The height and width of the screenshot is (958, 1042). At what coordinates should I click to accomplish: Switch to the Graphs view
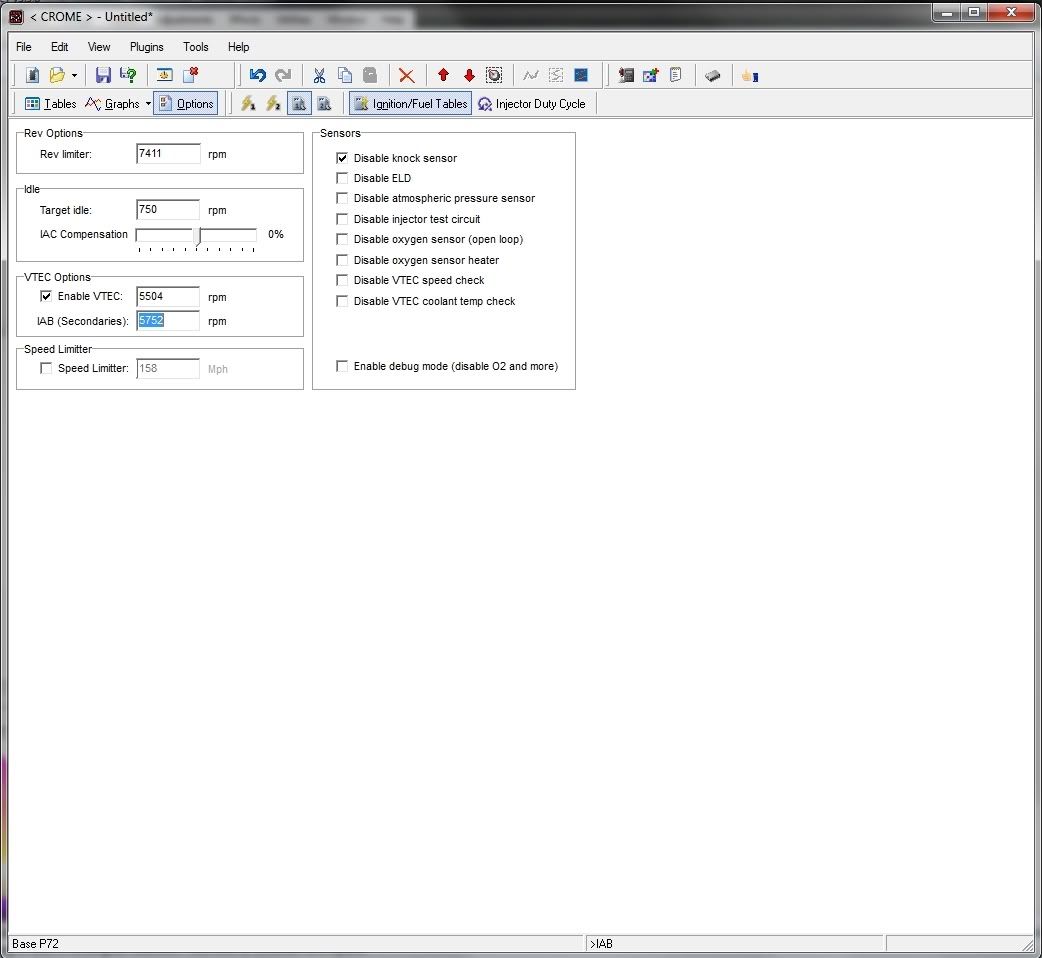pos(112,104)
